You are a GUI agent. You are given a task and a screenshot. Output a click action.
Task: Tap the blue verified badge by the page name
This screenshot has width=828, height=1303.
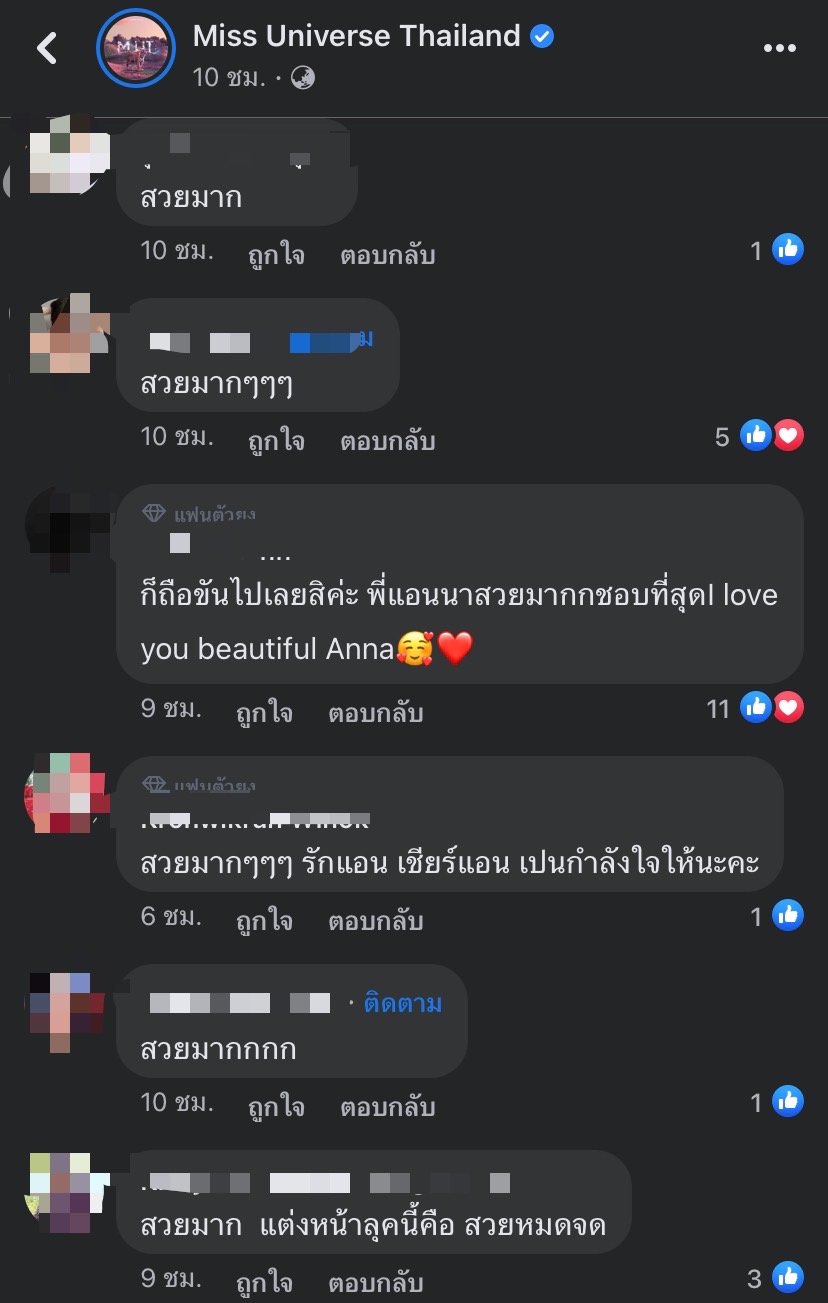542,37
